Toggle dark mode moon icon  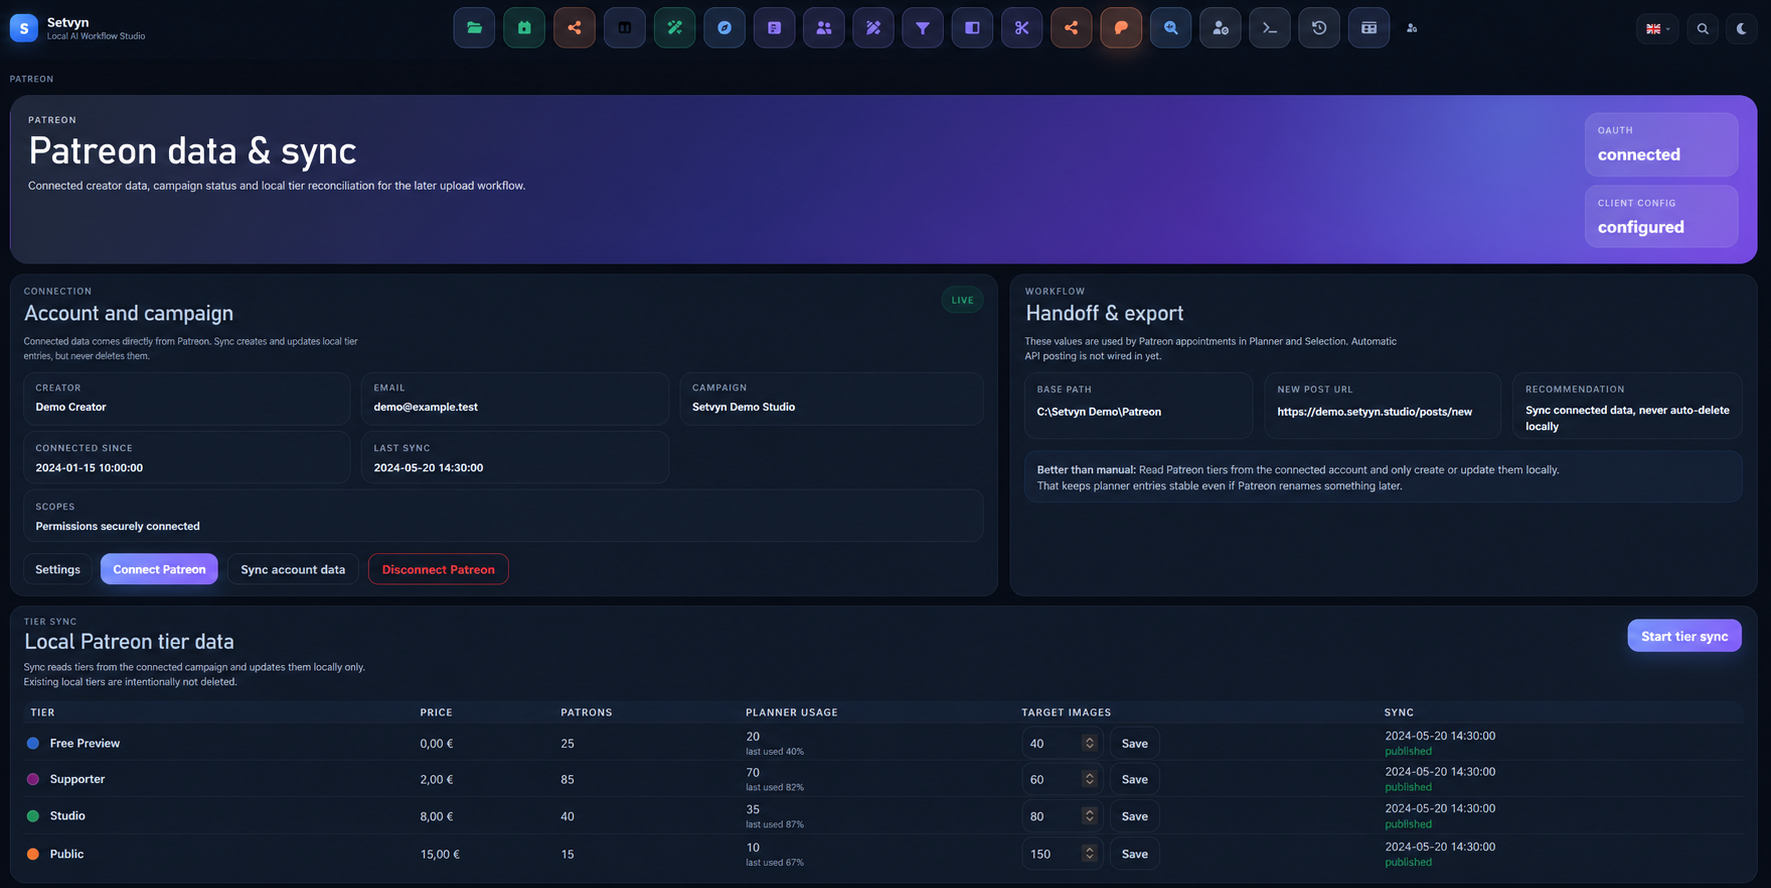(1742, 29)
